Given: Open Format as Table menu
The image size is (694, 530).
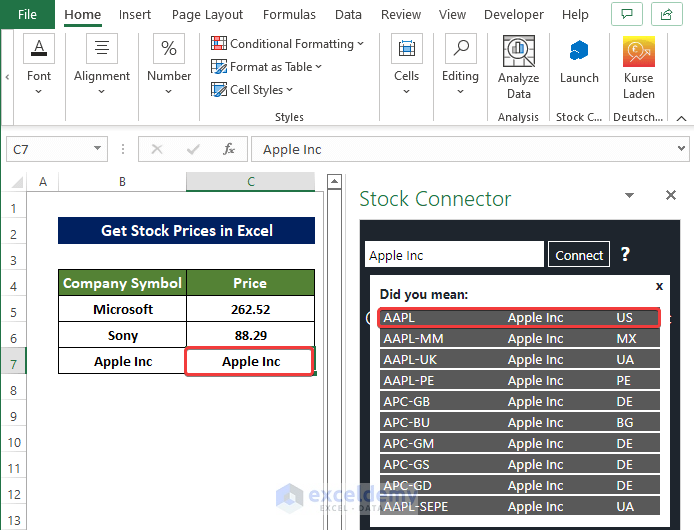Looking at the screenshot, I should click(266, 67).
